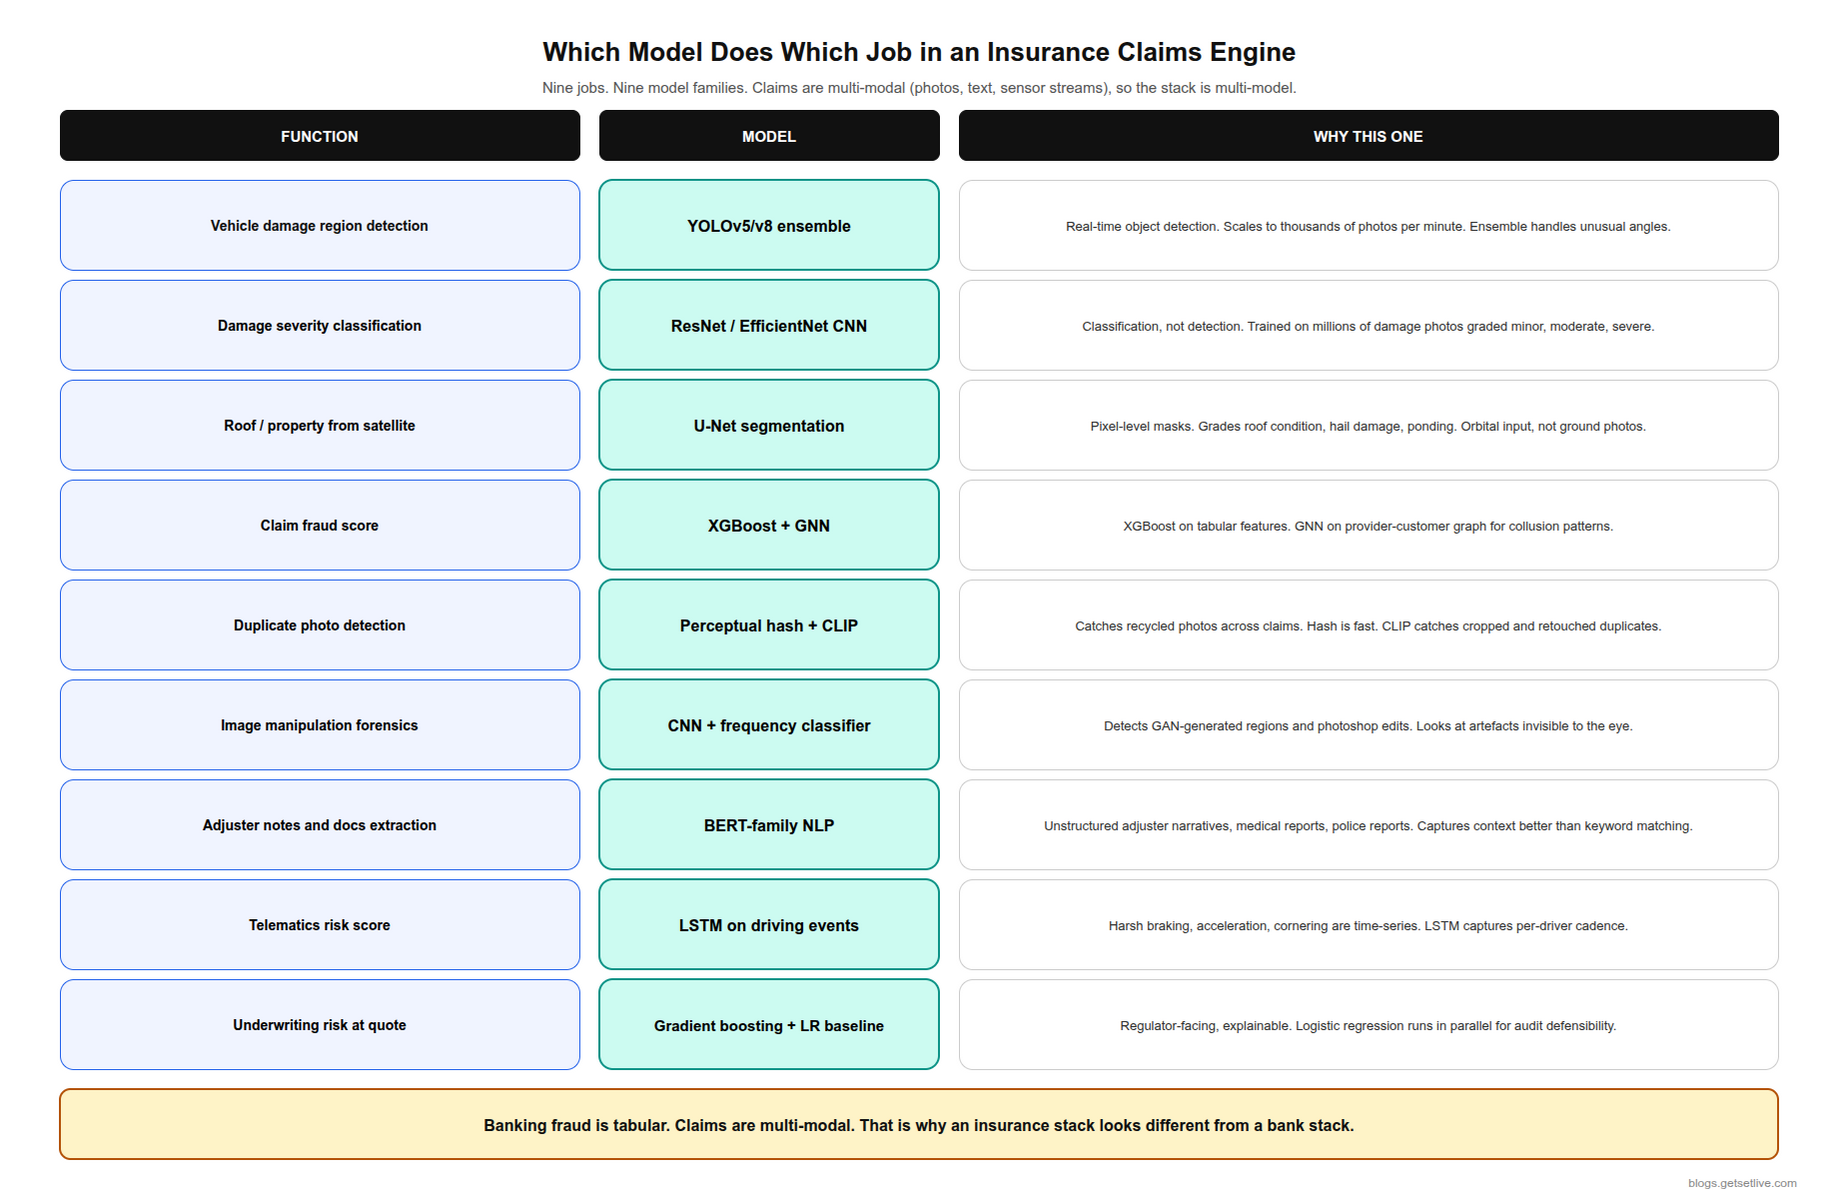The width and height of the screenshot is (1840, 1201).
Task: Click the Unstructured adjuster narratives explanation
Action: 1368,826
